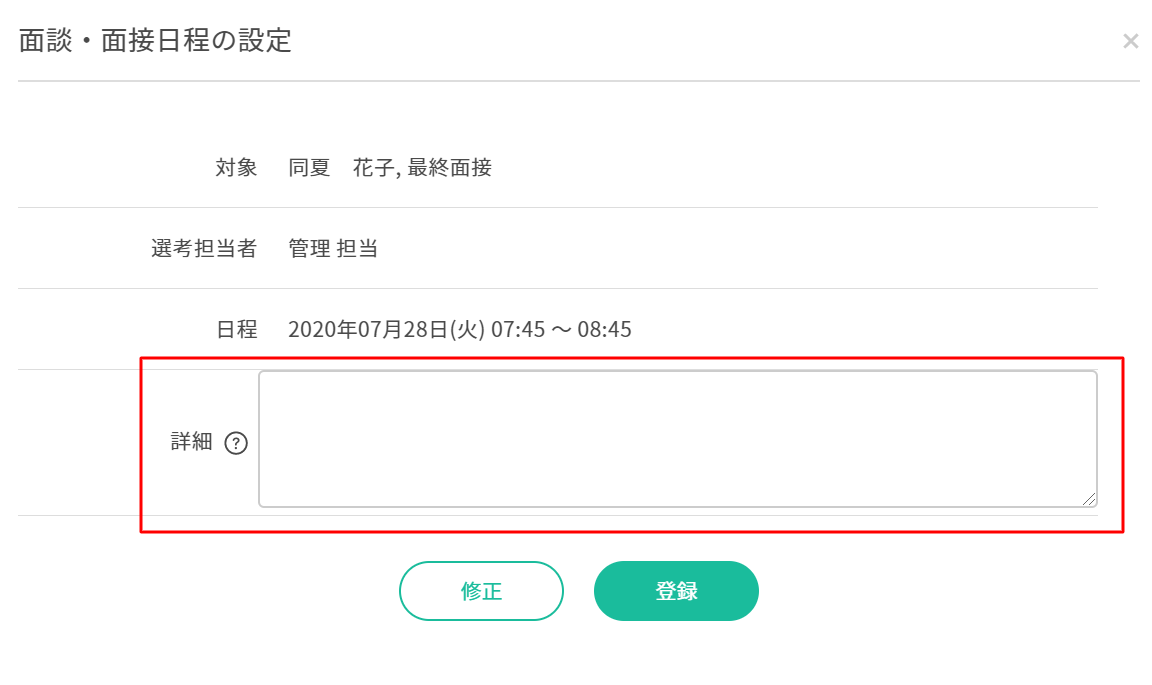The width and height of the screenshot is (1152, 685).
Task: Submit with the 登録 button
Action: point(676,591)
